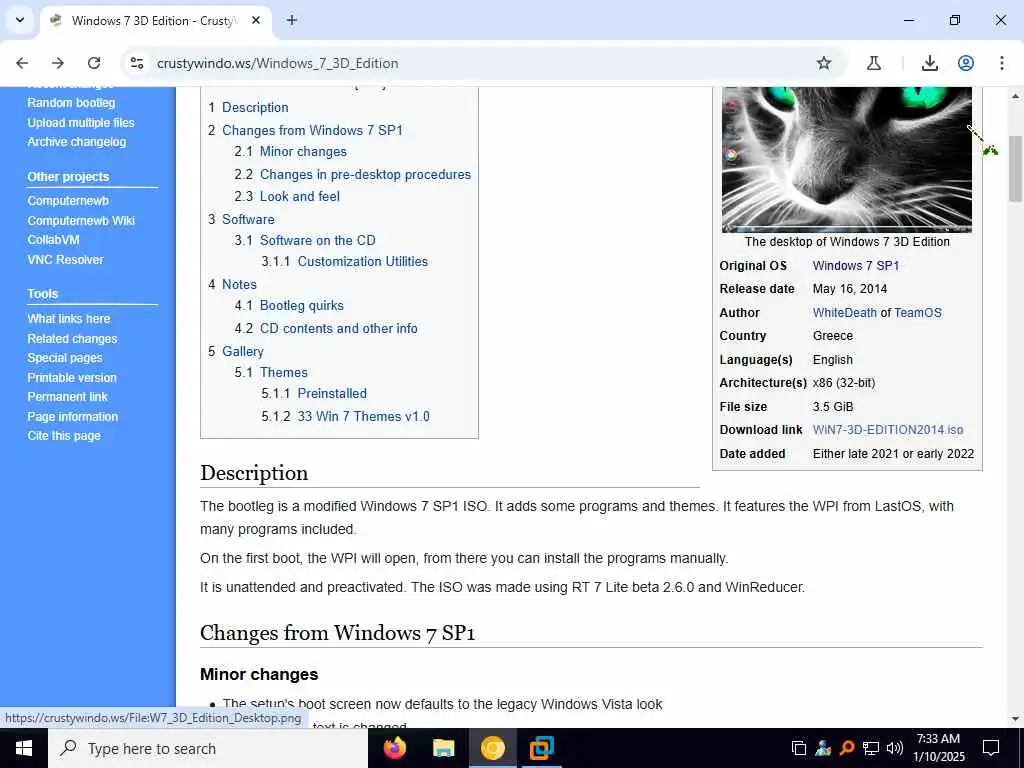This screenshot has width=1024, height=768.
Task: Bookmark this page with the star icon
Action: (824, 63)
